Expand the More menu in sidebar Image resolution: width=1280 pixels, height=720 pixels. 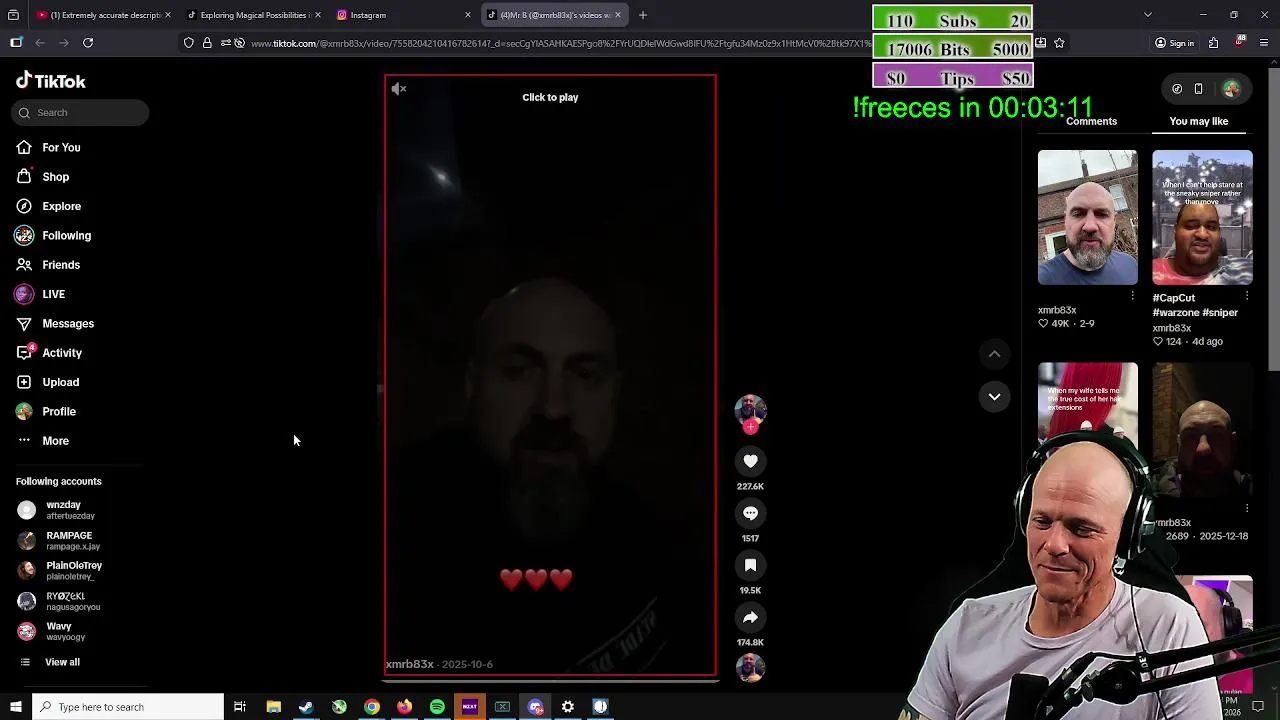click(x=55, y=441)
